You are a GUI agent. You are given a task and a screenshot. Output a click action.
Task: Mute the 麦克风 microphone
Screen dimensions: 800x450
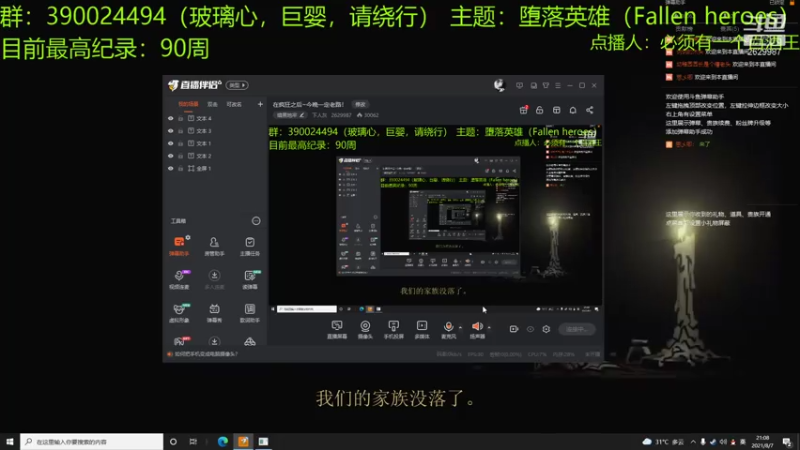[448, 330]
